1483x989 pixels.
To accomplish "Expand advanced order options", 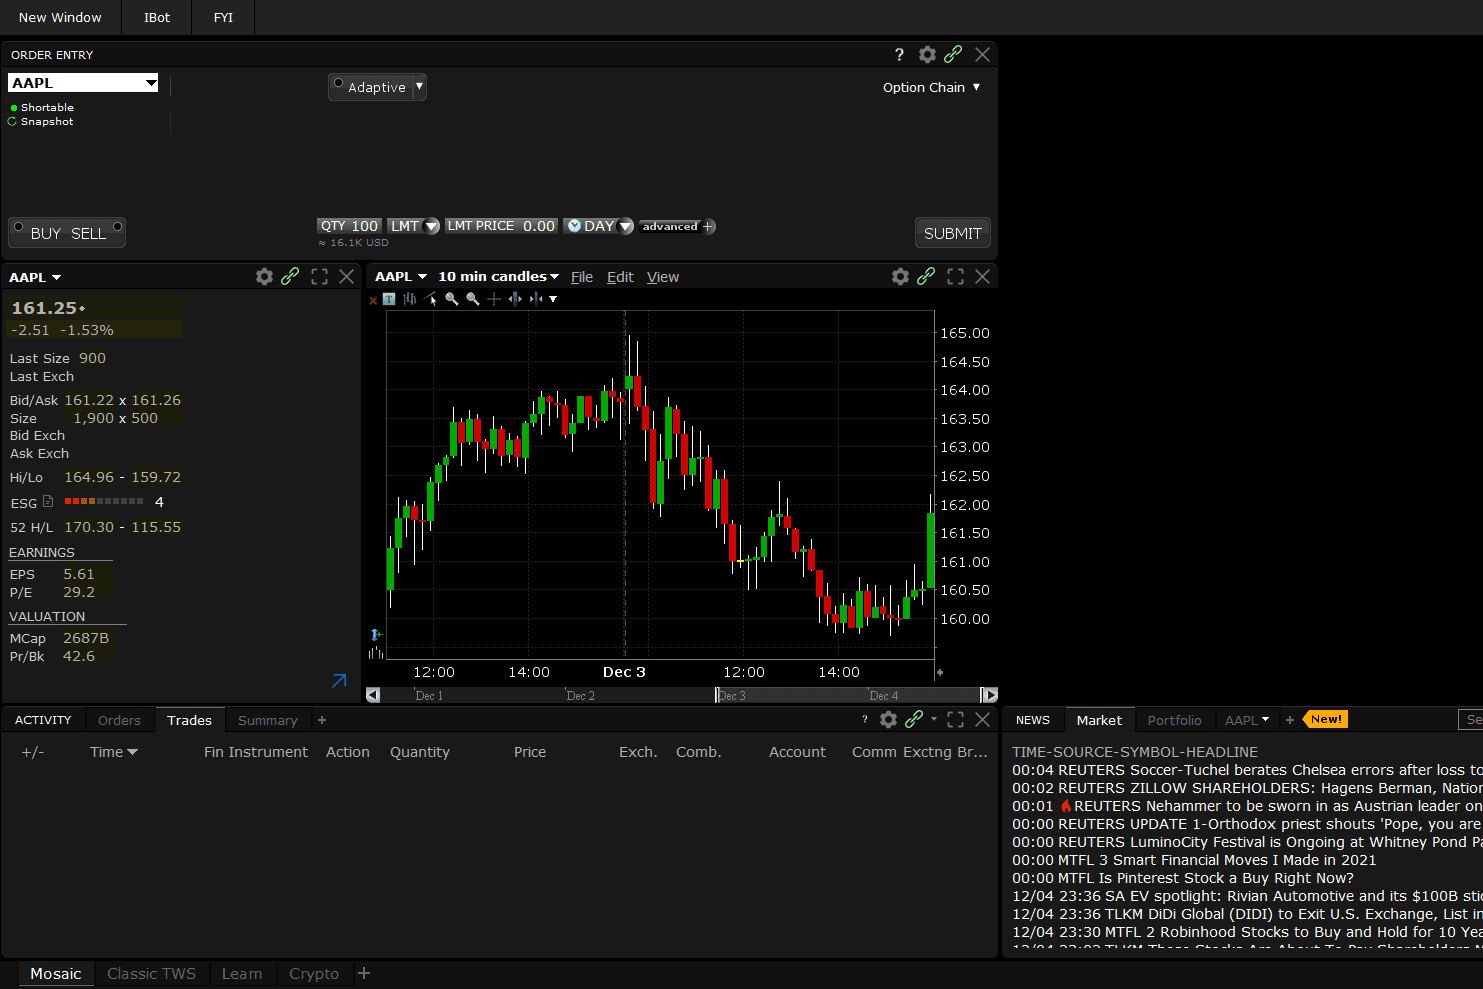I will (677, 226).
